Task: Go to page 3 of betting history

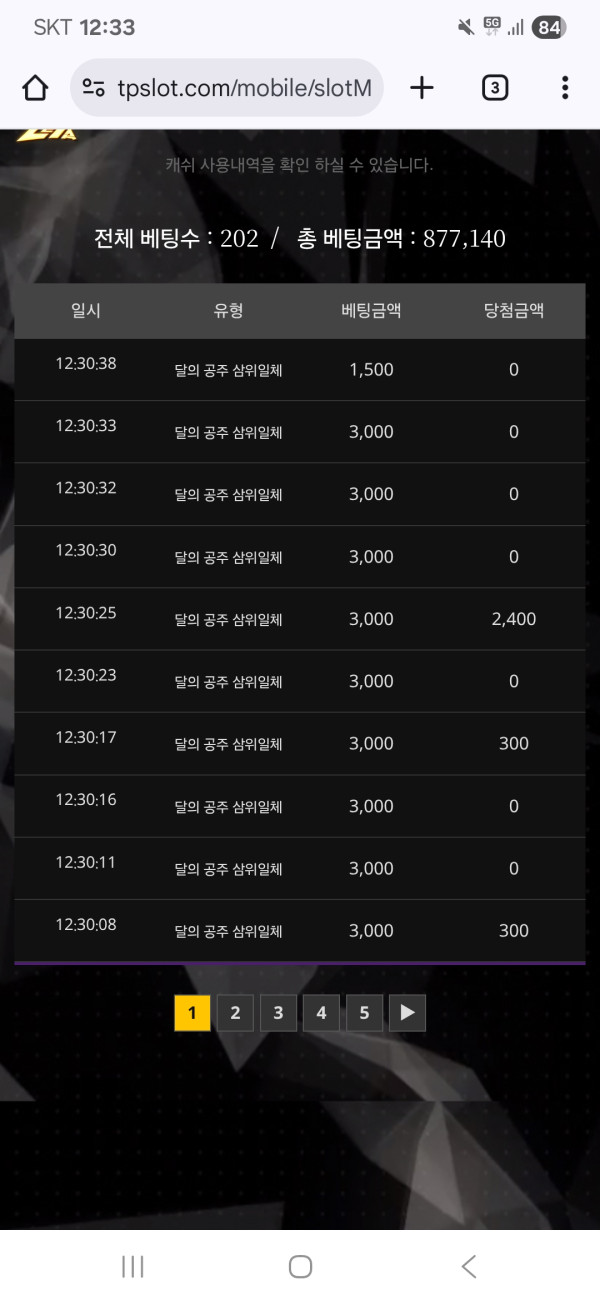Action: point(278,1013)
